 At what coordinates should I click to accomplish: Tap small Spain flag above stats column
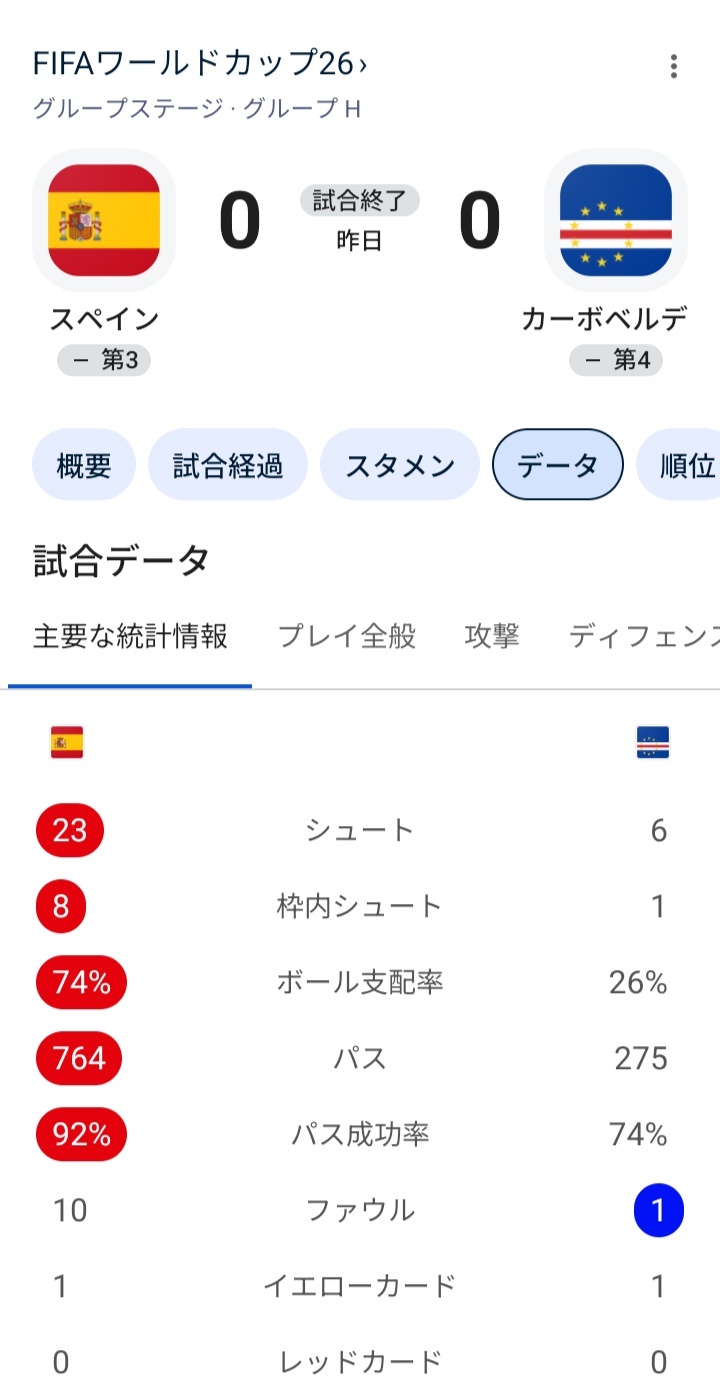pyautogui.click(x=67, y=743)
